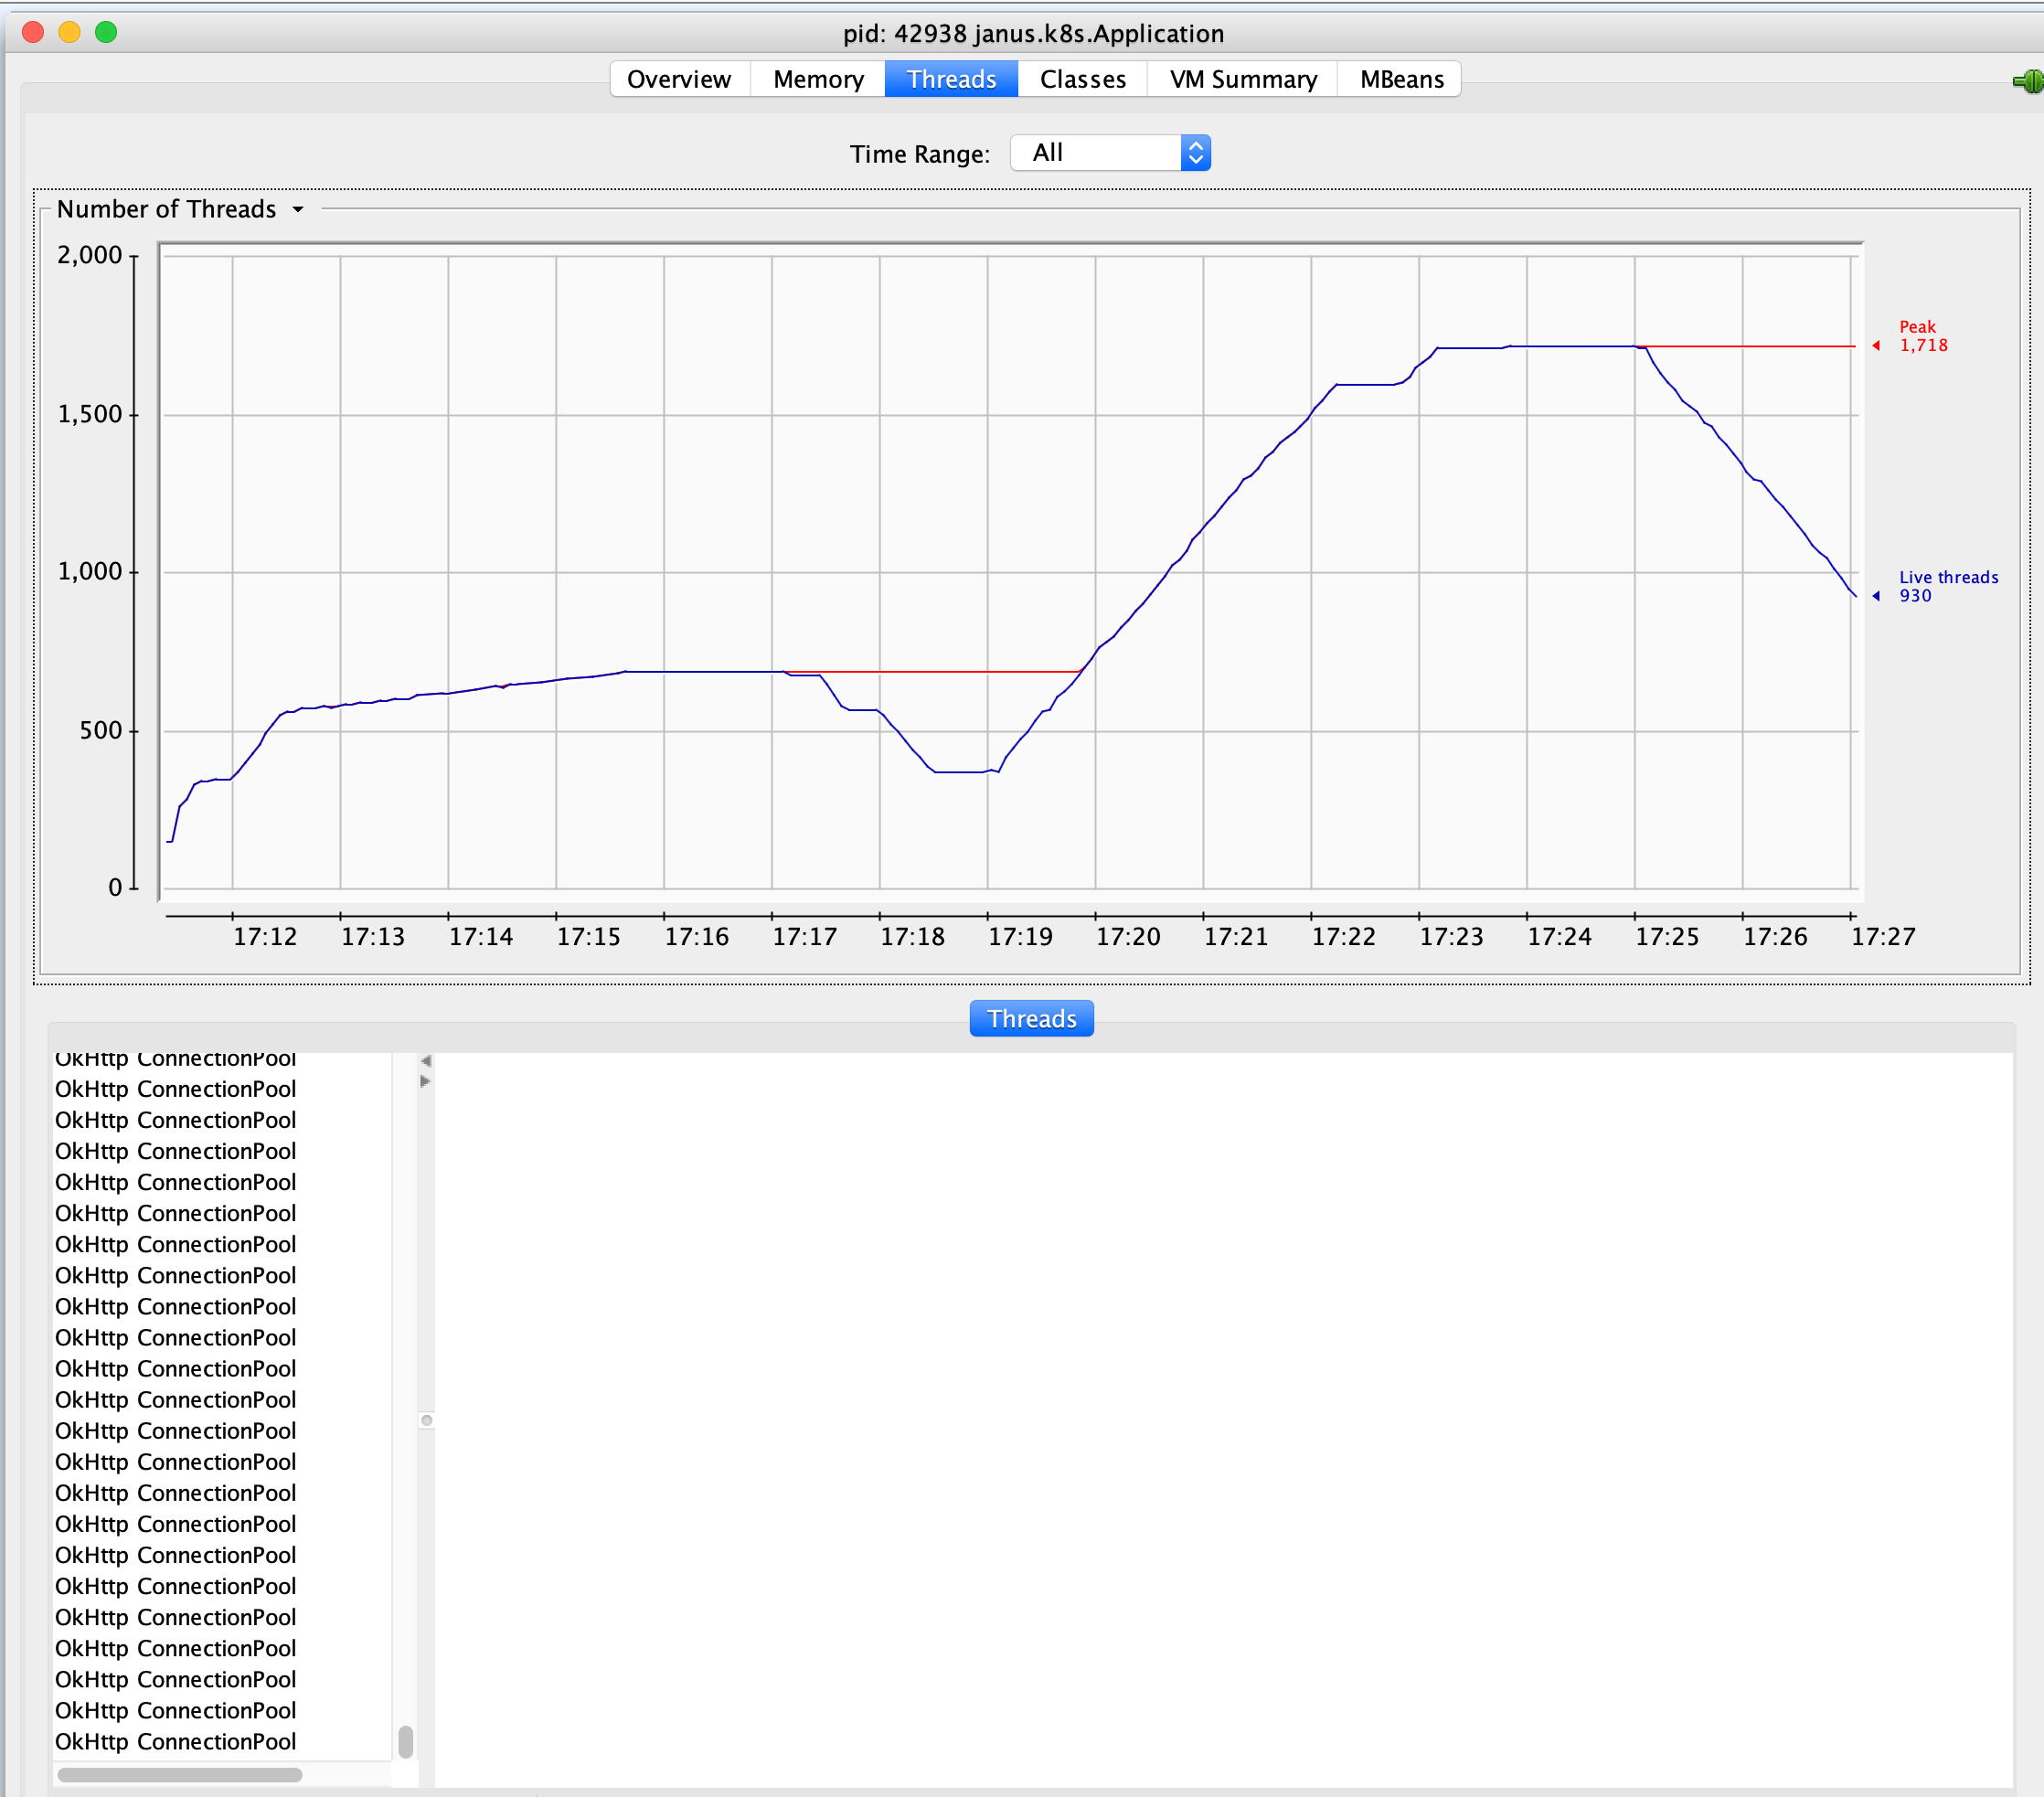
Task: Click the yellow minimize window button
Action: click(69, 32)
